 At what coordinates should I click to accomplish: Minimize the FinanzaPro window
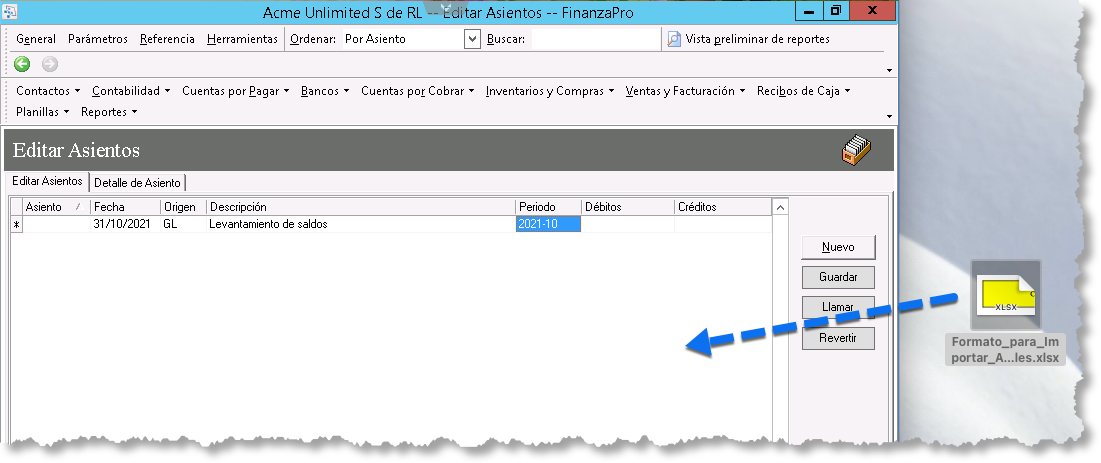pyautogui.click(x=809, y=11)
